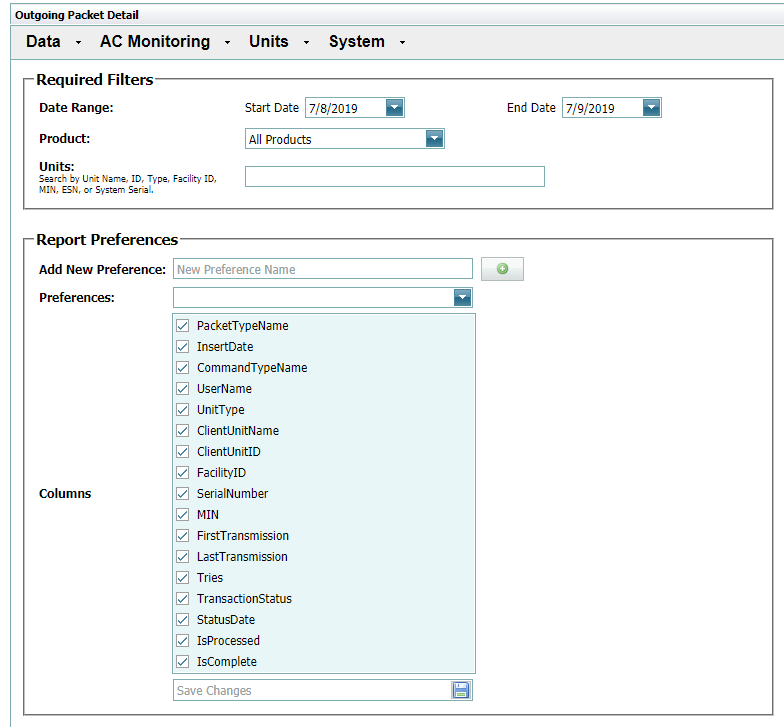The height and width of the screenshot is (727, 784).
Task: Open the System menu
Action: [357, 42]
